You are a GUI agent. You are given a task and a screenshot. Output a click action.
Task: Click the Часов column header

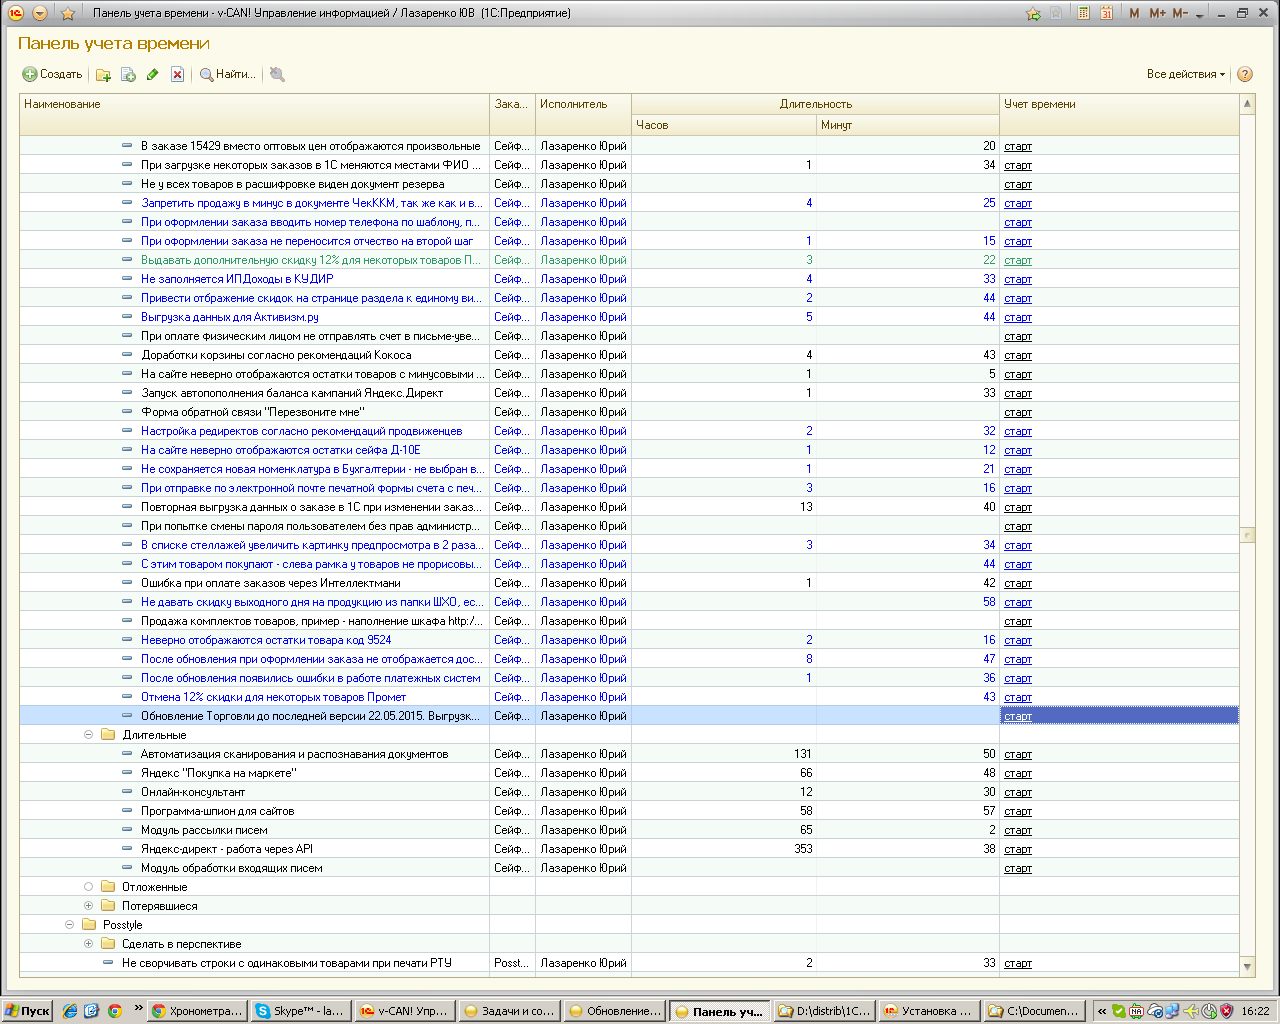tap(724, 125)
